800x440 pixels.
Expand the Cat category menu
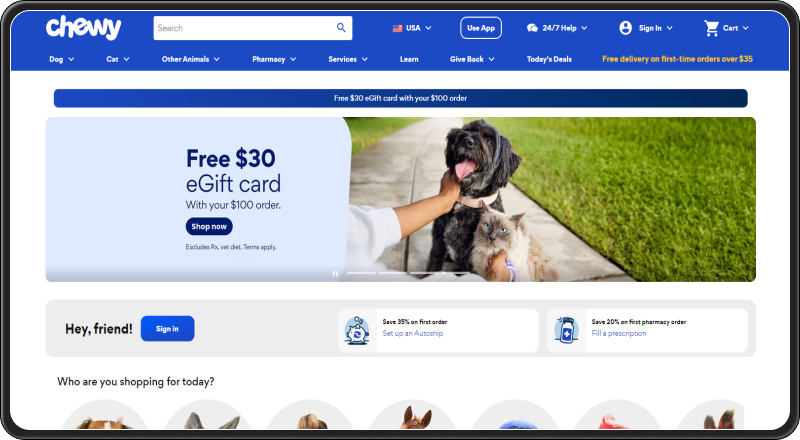(118, 59)
